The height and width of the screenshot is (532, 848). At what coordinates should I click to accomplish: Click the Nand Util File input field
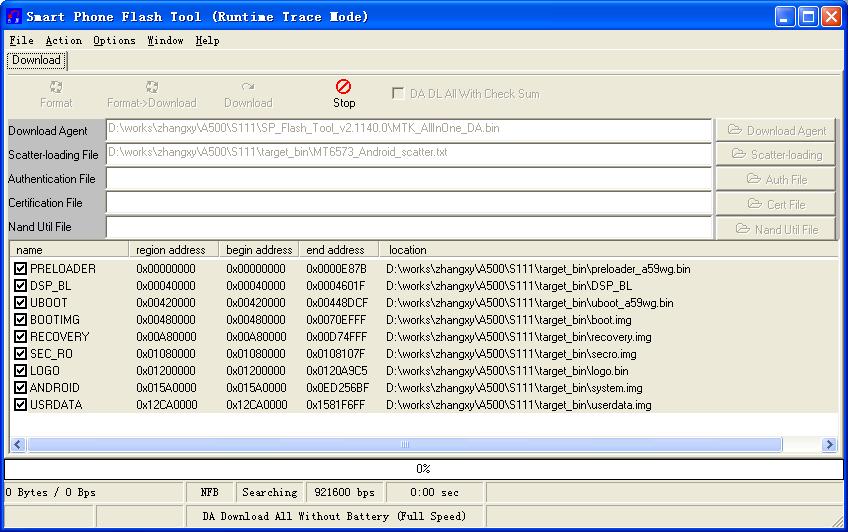click(408, 227)
